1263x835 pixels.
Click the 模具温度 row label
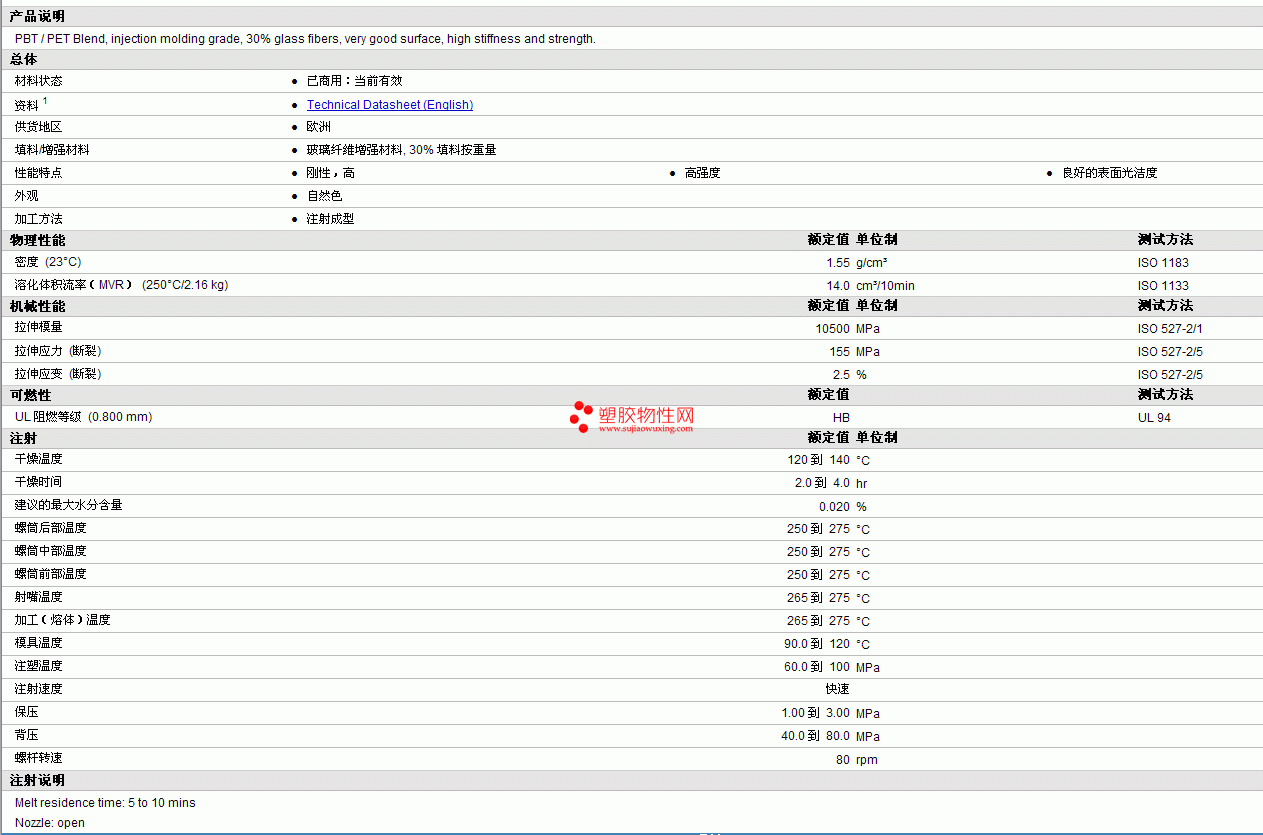[38, 643]
